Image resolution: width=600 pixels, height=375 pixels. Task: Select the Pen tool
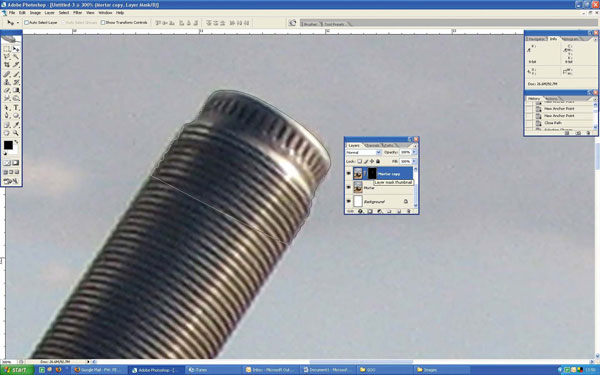[x=7, y=115]
